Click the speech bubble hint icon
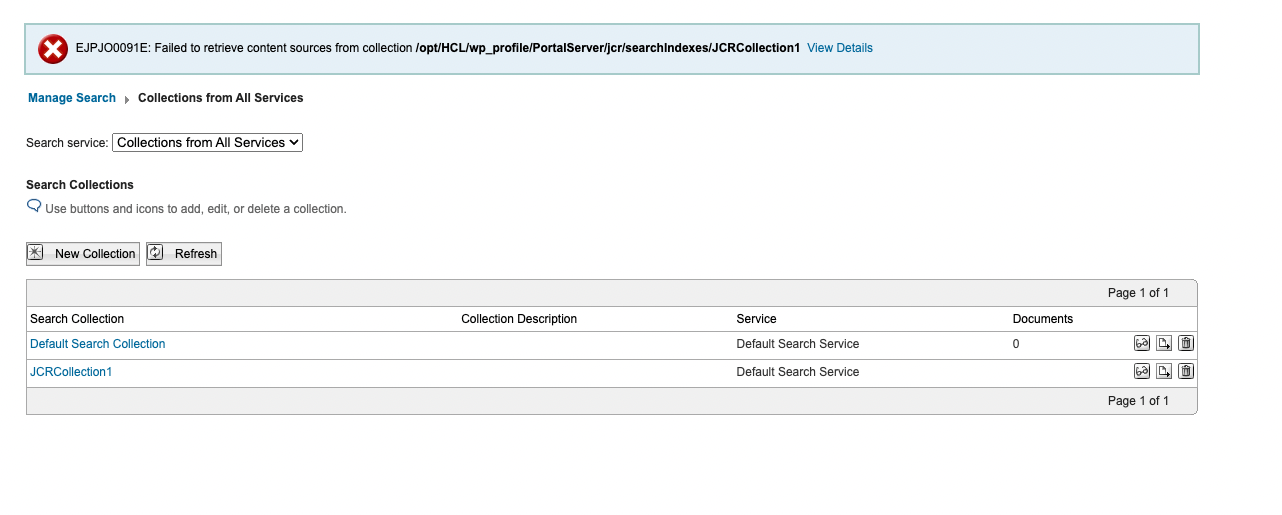Screen dimensions: 1282x515 [x=34, y=207]
